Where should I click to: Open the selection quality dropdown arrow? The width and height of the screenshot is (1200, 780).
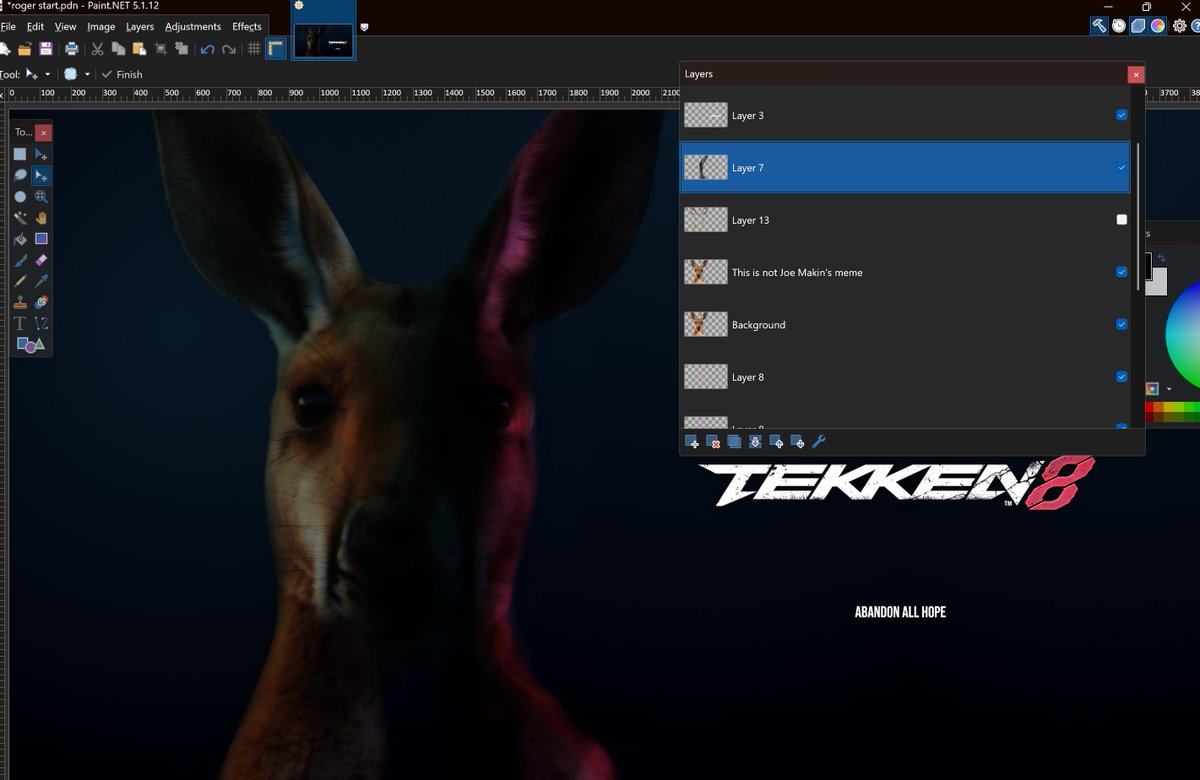[x=87, y=75]
